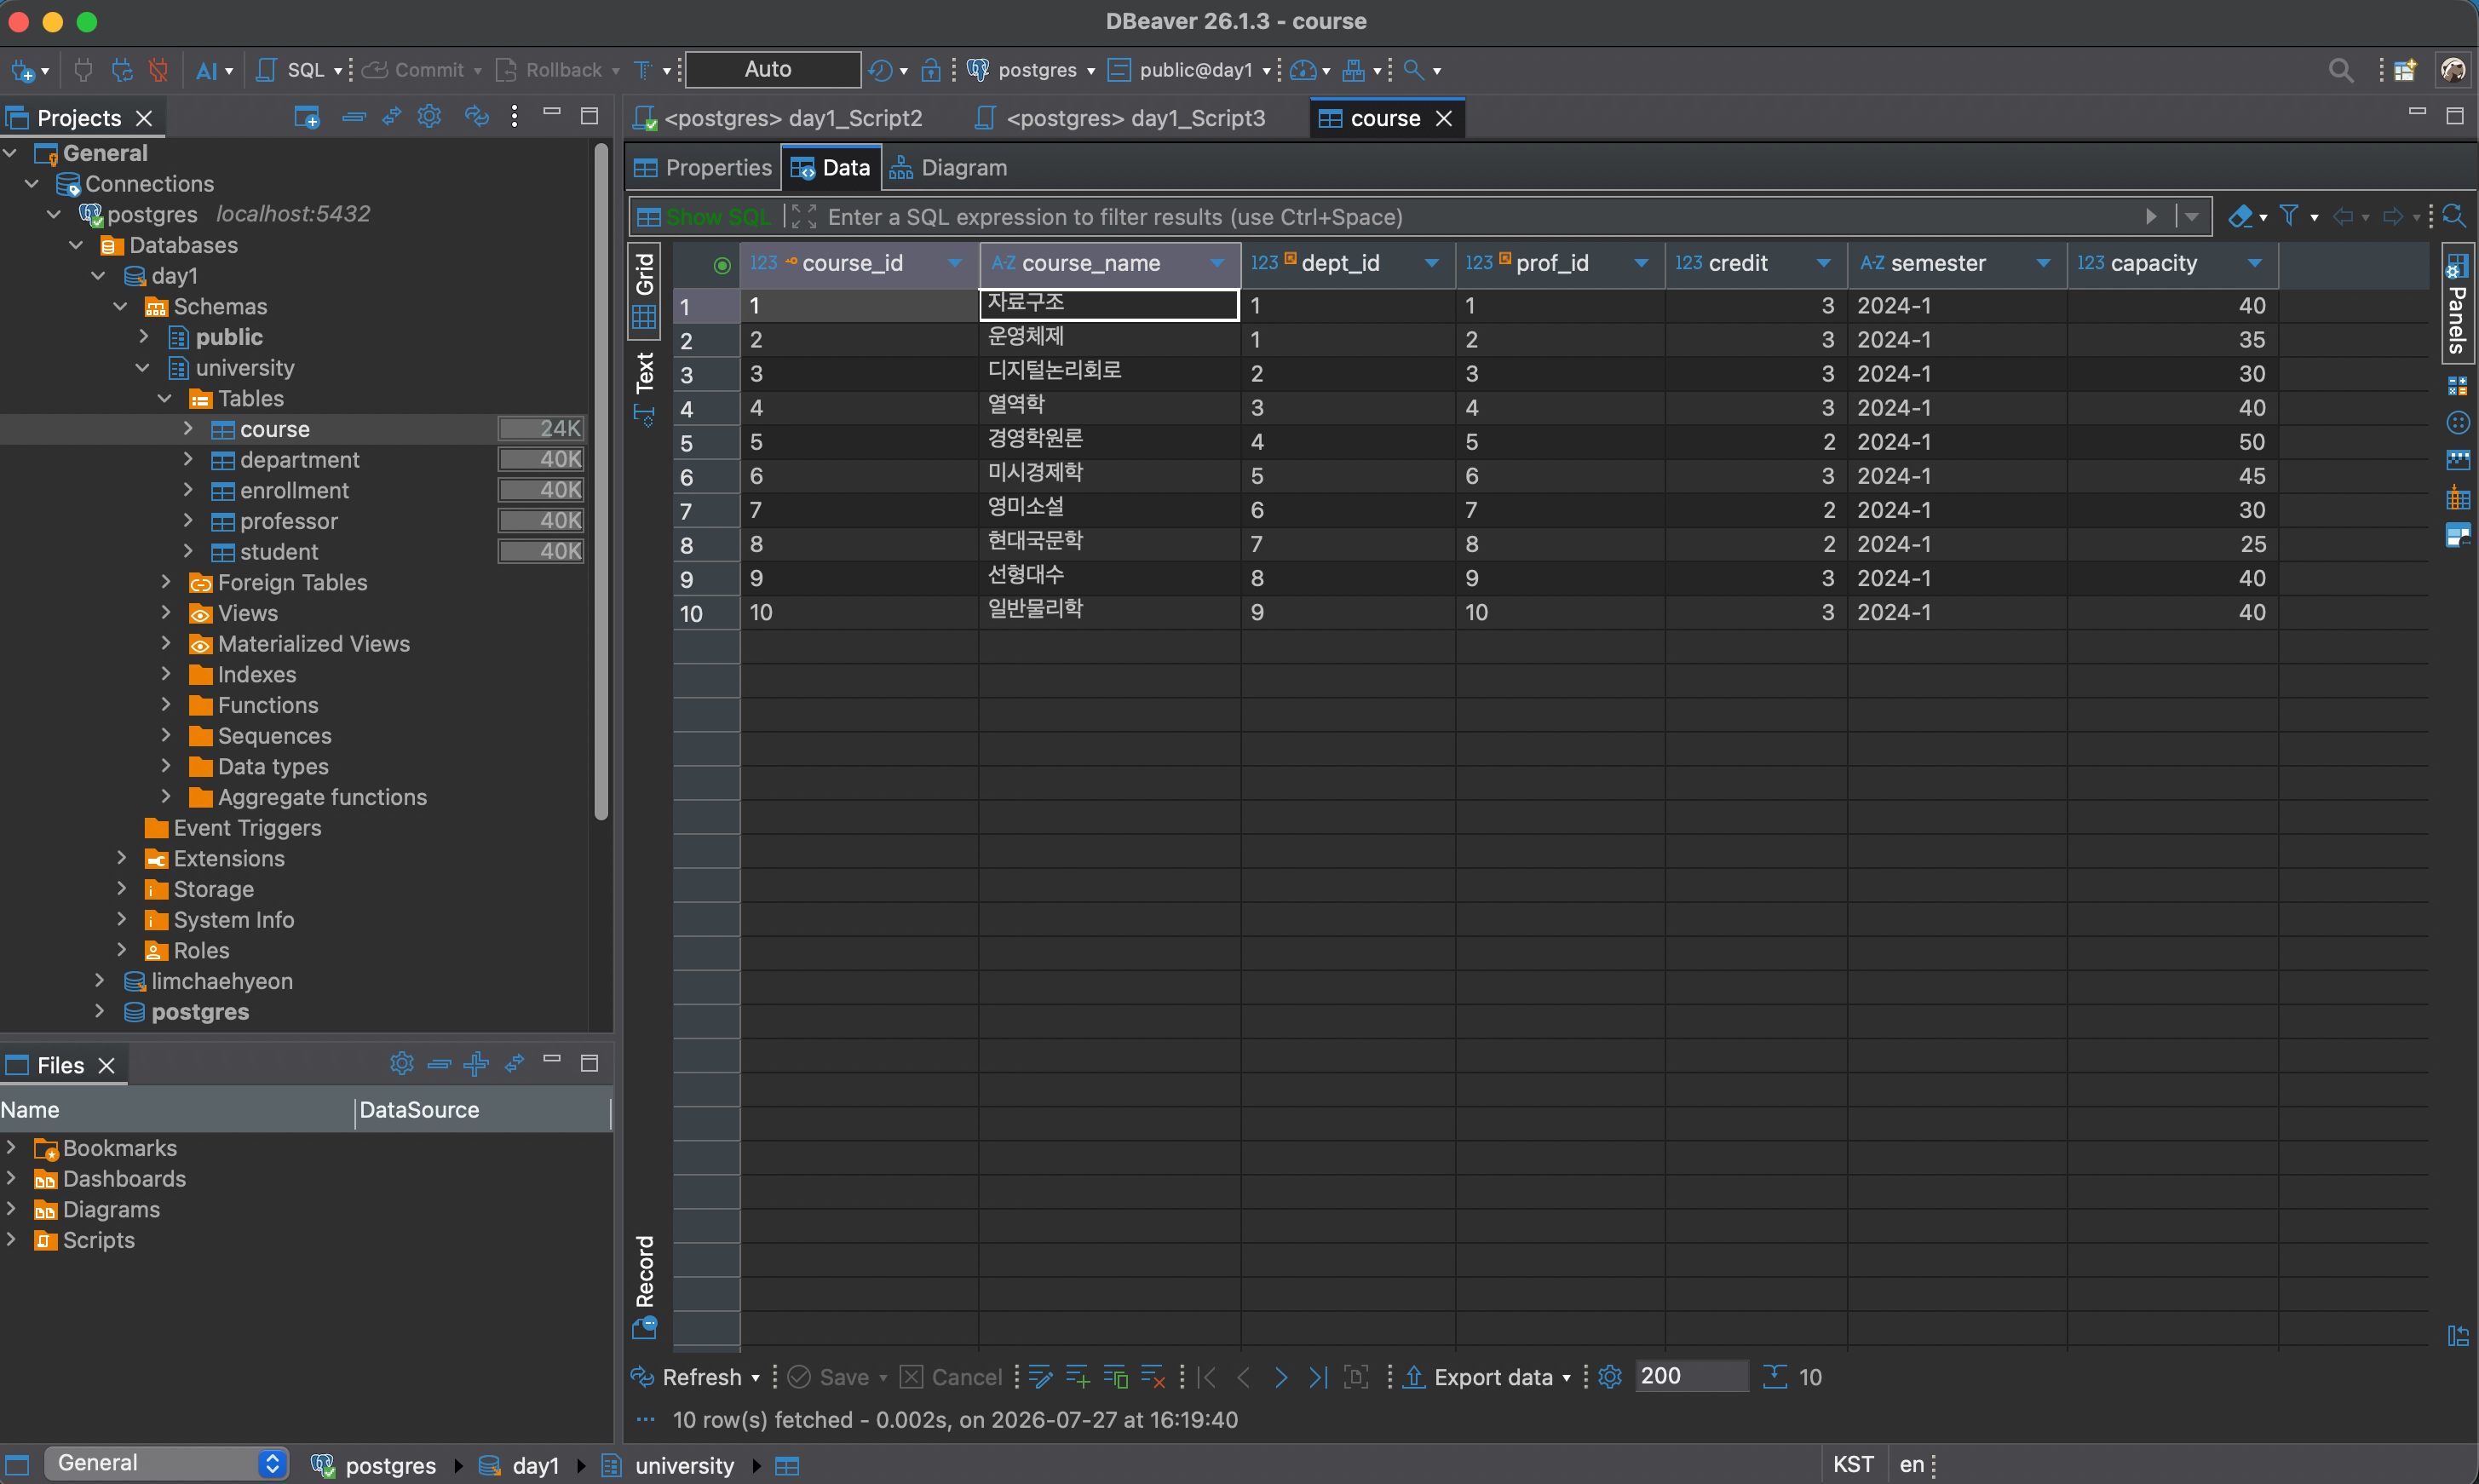Click the Disconnect plug icon in toolbar

coord(158,70)
